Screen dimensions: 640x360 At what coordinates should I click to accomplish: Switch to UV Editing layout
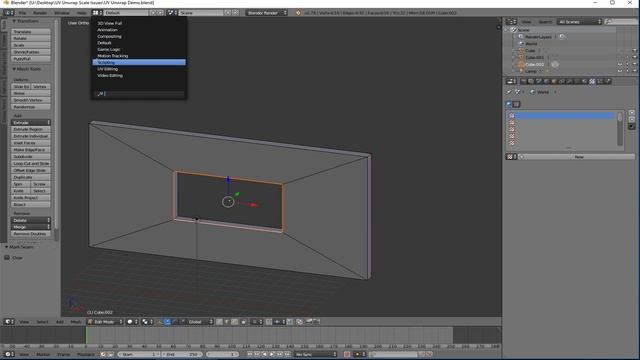[139, 69]
